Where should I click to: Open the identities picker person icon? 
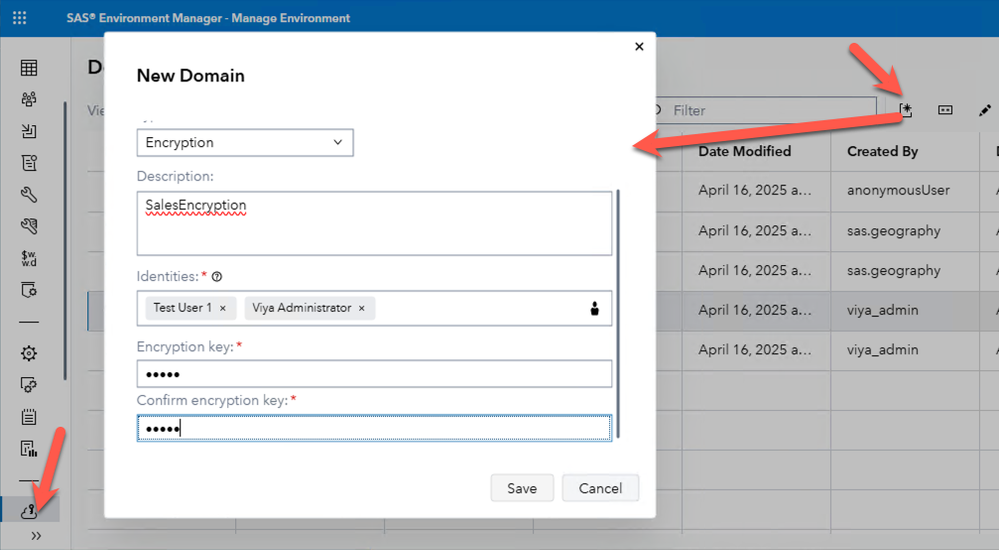tap(594, 308)
